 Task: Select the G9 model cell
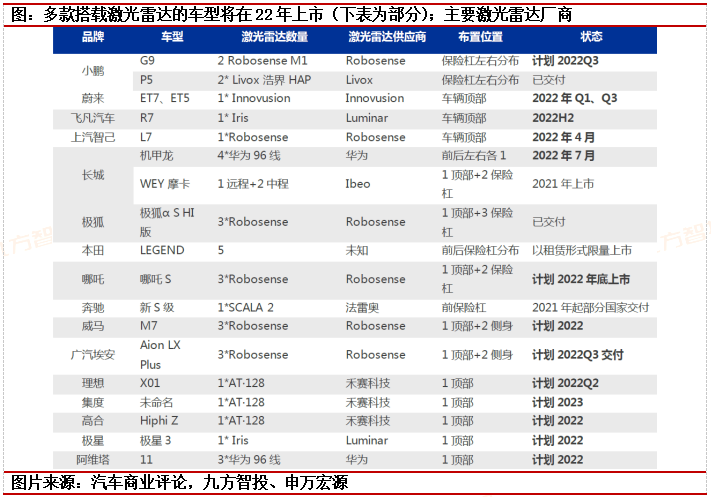click(x=147, y=61)
